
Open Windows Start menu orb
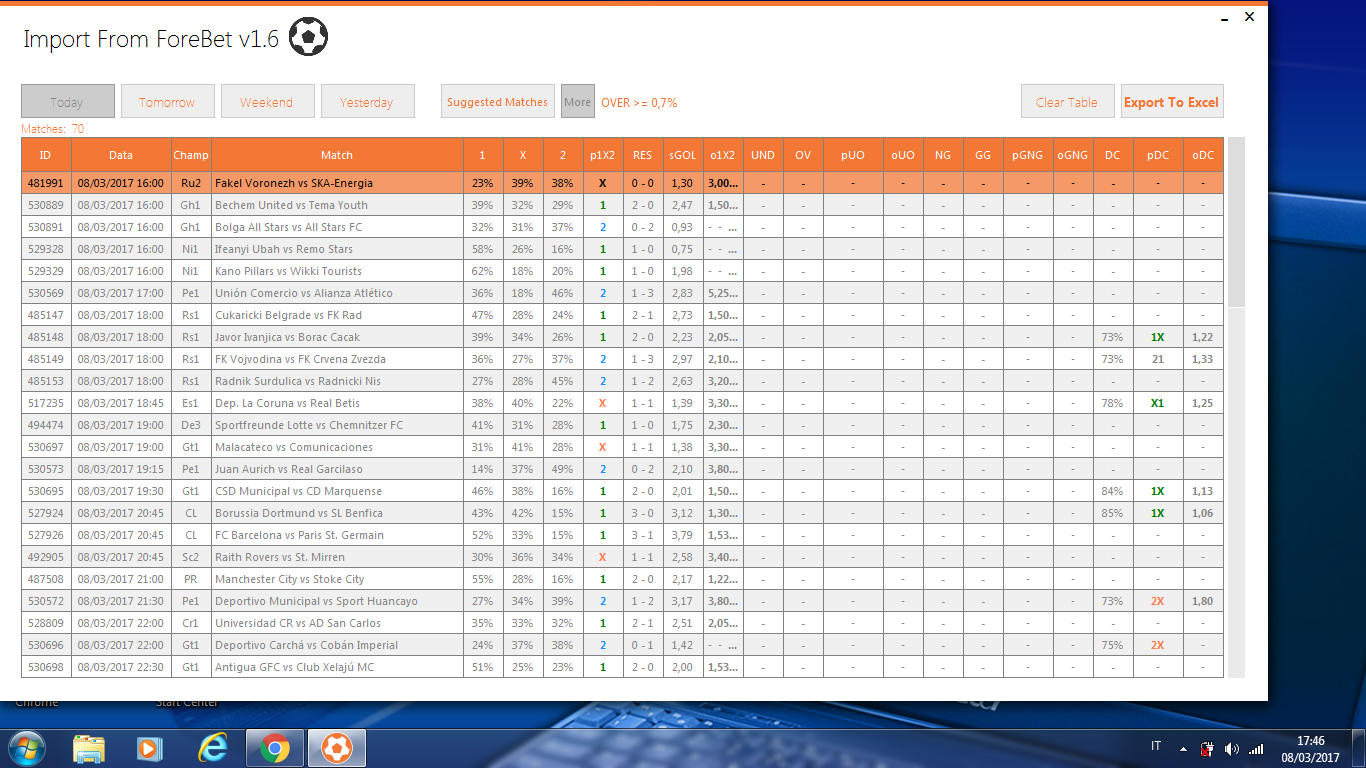point(26,748)
